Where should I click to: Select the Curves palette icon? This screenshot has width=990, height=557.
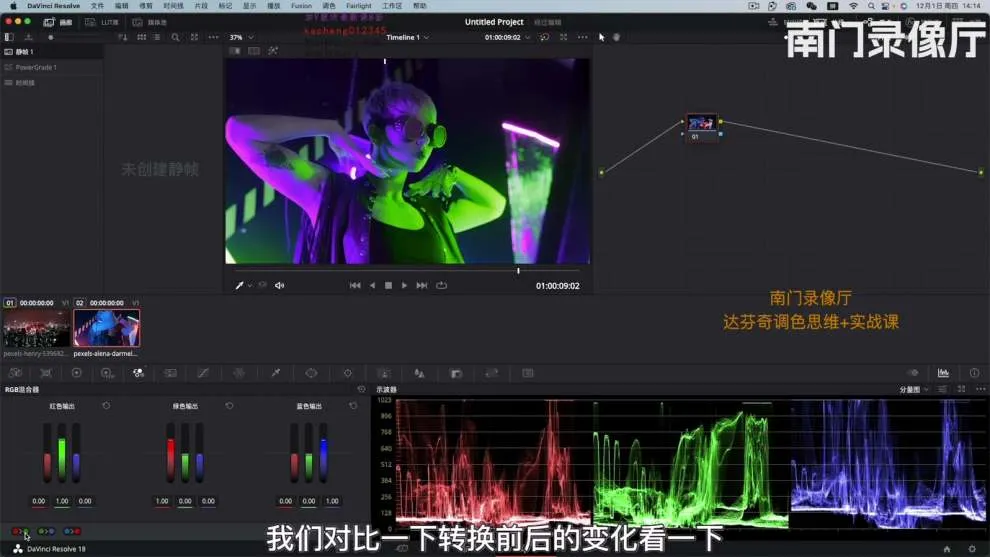pyautogui.click(x=203, y=373)
